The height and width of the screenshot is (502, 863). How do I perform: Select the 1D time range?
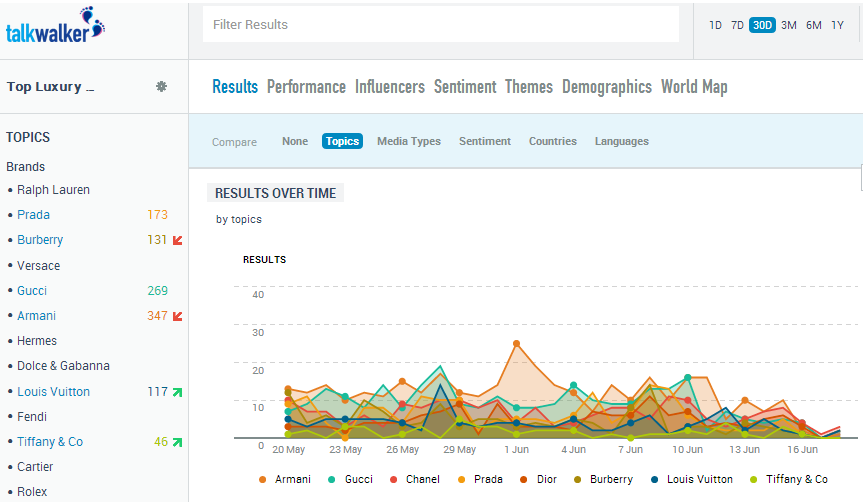[x=715, y=25]
